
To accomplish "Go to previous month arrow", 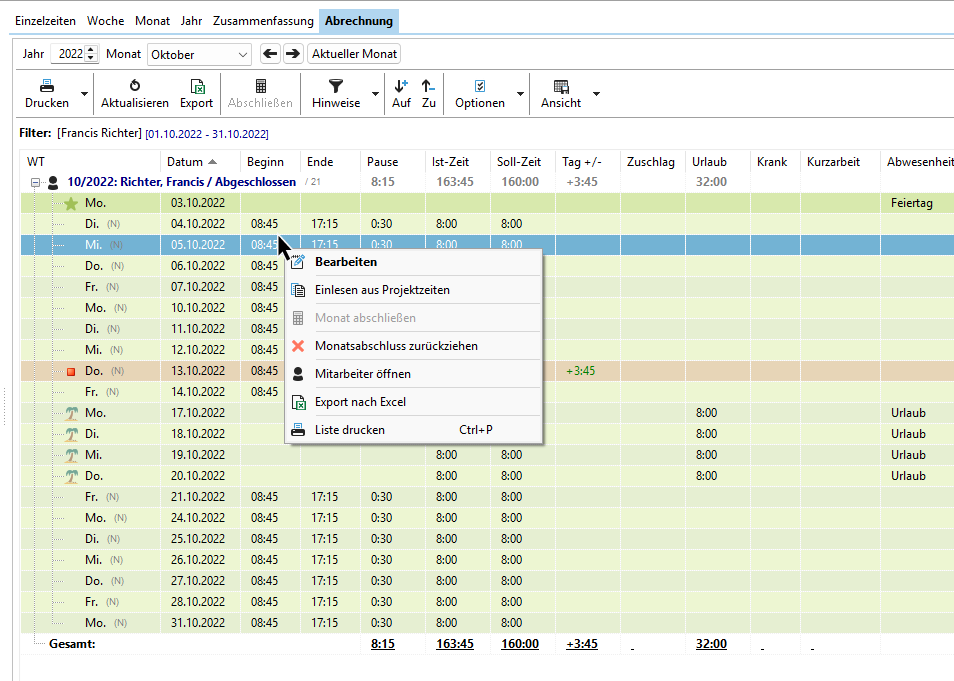I will click(x=269, y=54).
